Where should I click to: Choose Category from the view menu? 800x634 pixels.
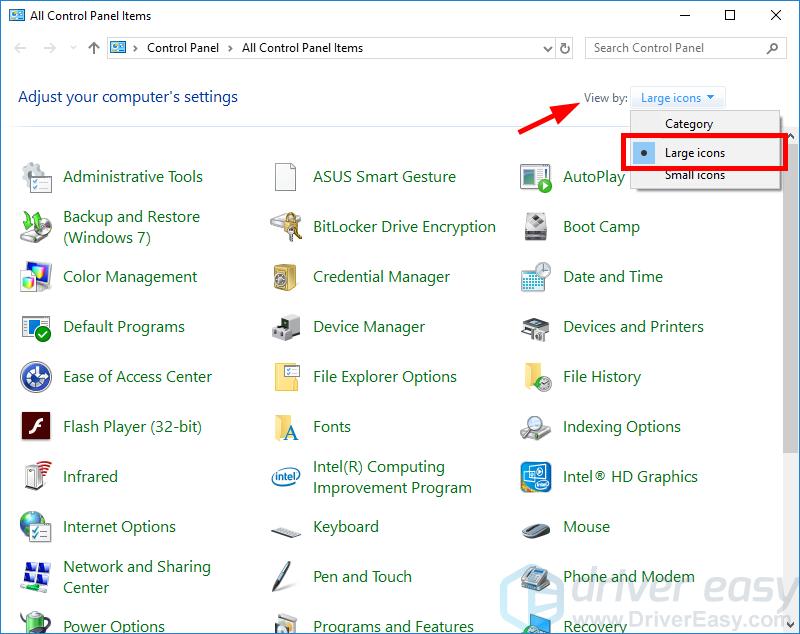(x=689, y=124)
